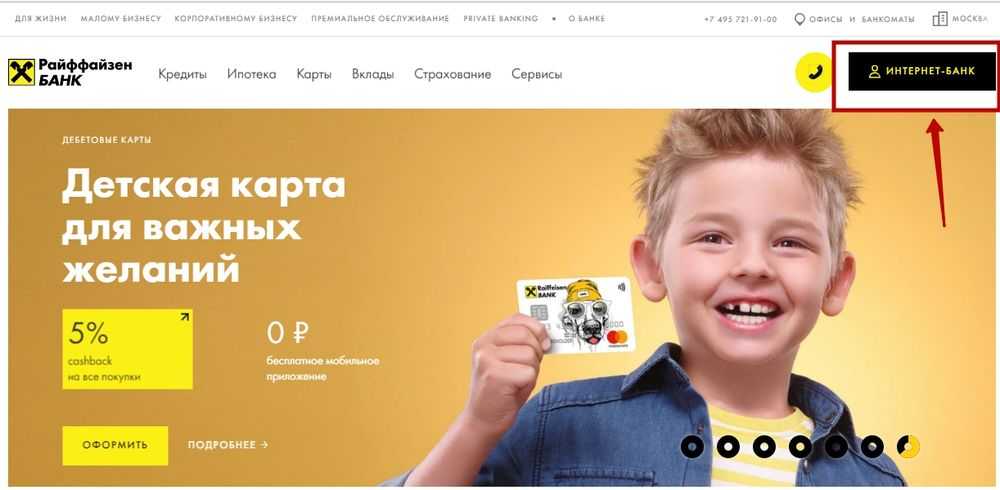The image size is (1000, 490).
Task: Click the building icon next to Москва
Action: [x=939, y=19]
